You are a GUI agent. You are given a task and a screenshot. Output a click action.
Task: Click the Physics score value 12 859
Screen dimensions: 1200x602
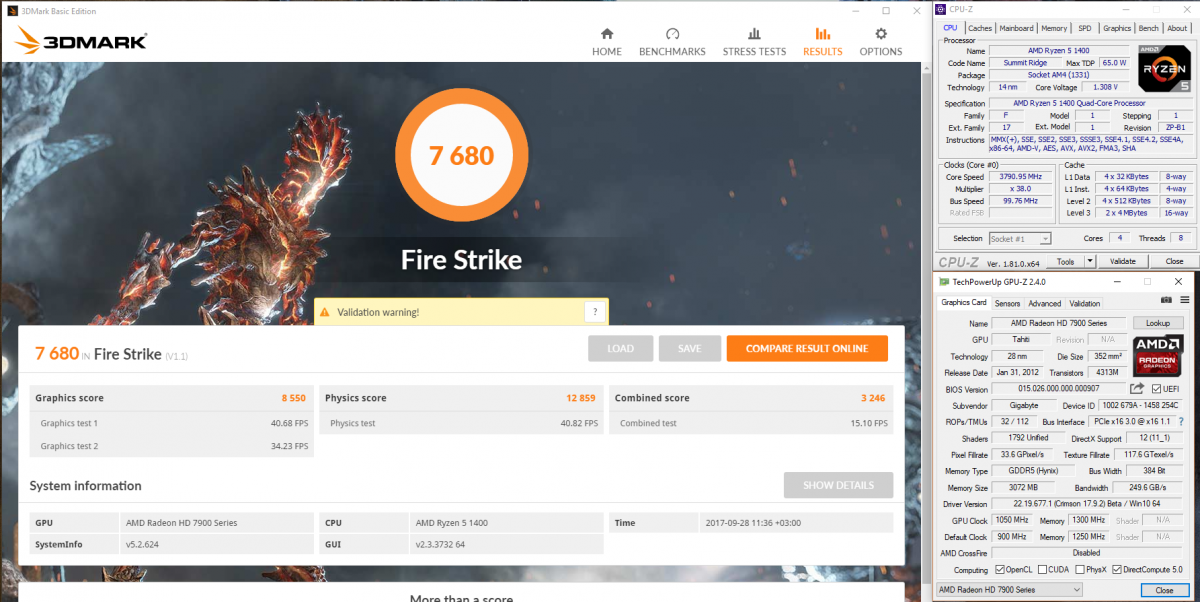coord(580,398)
